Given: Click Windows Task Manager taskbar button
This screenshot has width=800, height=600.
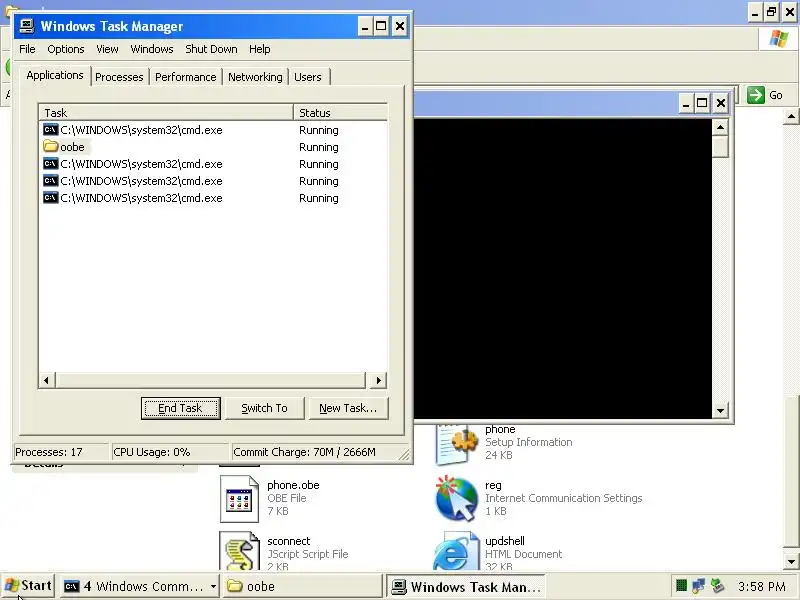Looking at the screenshot, I should pyautogui.click(x=465, y=587).
